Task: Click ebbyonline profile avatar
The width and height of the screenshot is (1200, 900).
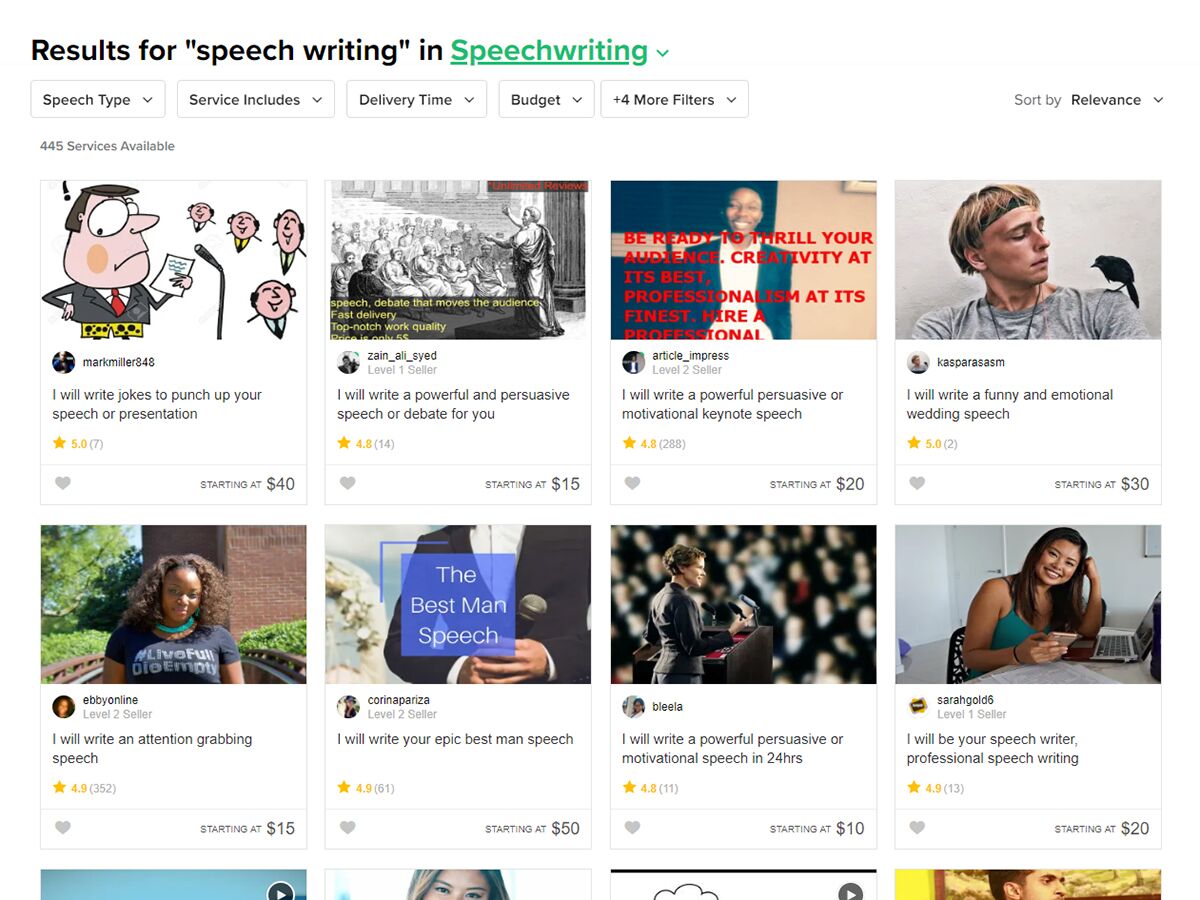Action: coord(64,707)
